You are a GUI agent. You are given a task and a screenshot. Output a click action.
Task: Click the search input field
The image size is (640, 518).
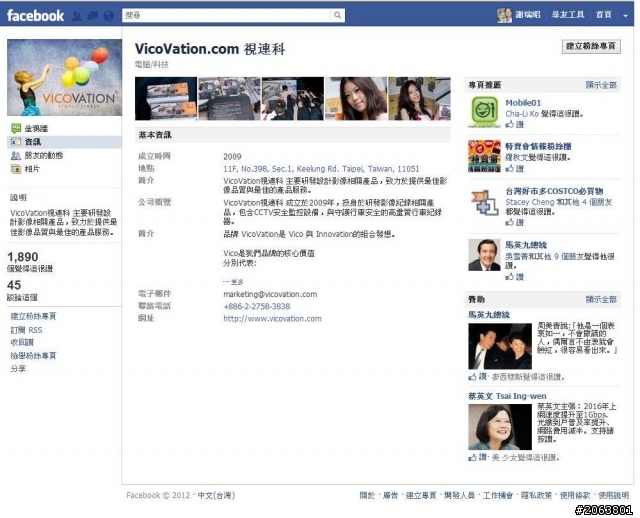pos(227,15)
